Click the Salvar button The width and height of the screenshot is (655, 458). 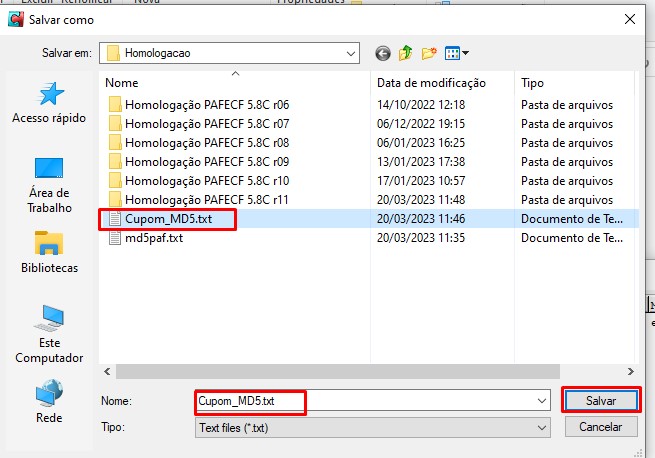[x=601, y=401]
